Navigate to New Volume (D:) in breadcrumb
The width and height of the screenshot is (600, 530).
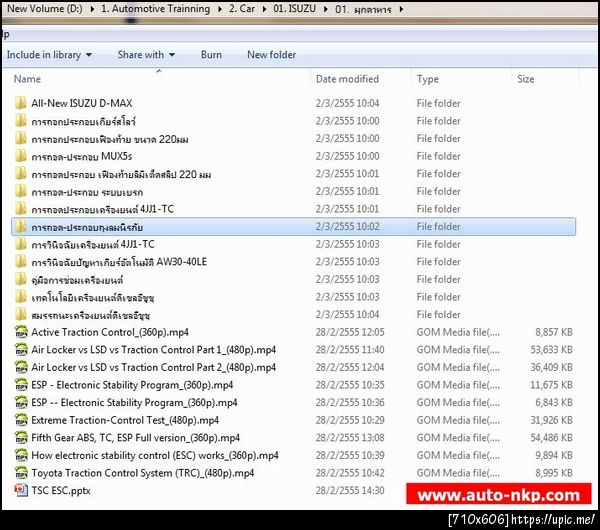tap(45, 8)
